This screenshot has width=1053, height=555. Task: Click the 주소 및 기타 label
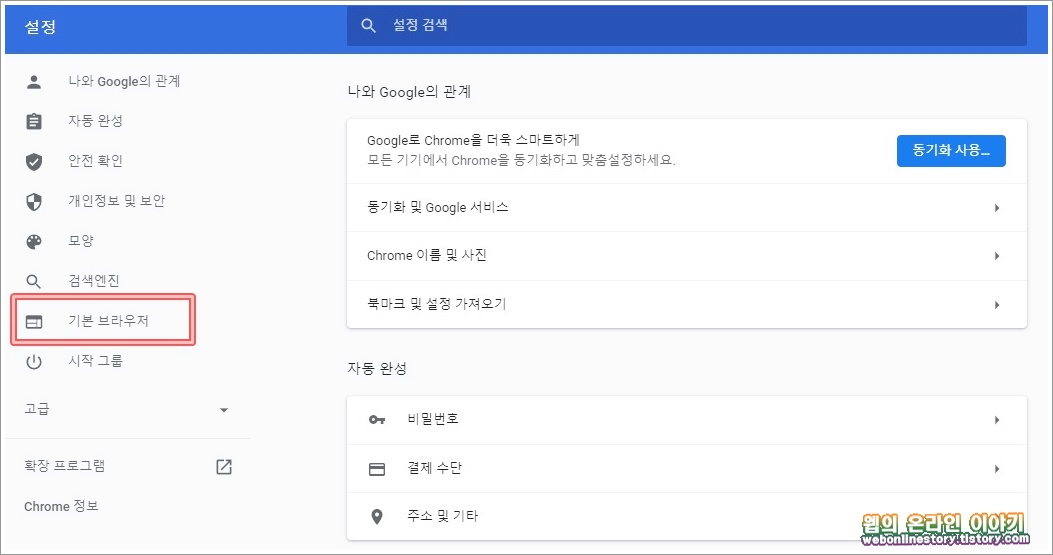443,516
